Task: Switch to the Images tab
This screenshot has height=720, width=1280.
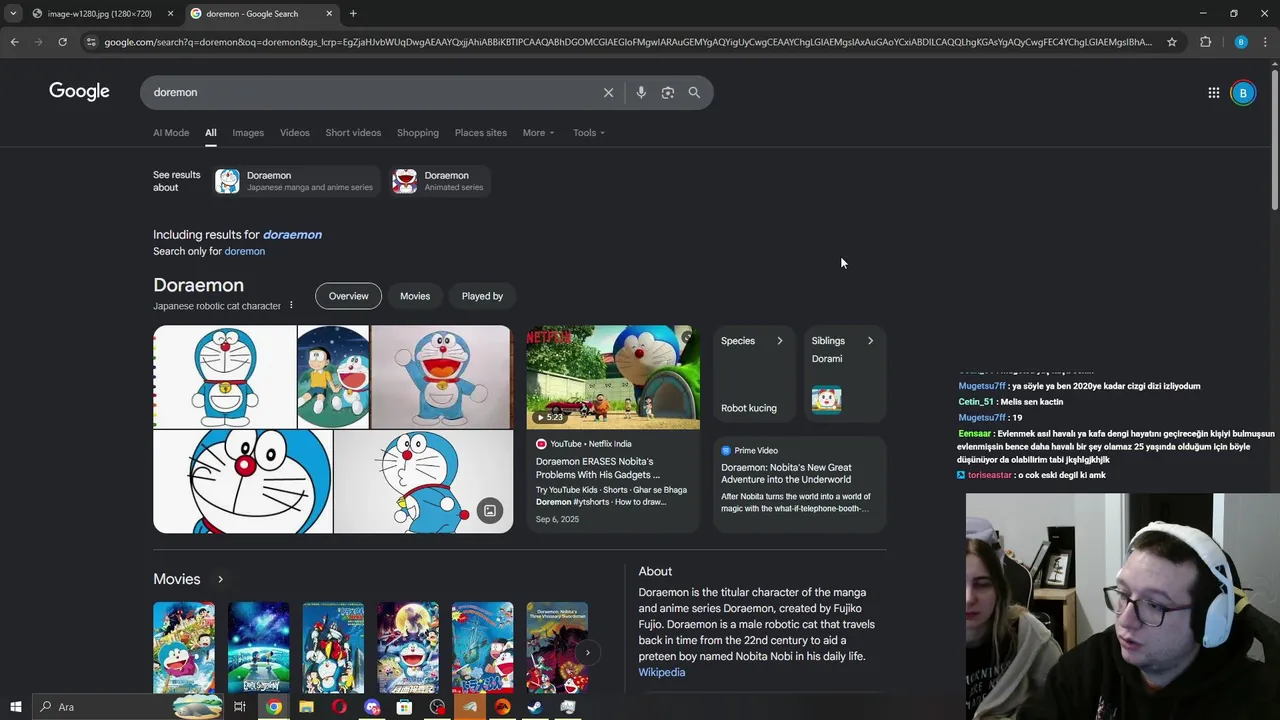Action: 248,133
